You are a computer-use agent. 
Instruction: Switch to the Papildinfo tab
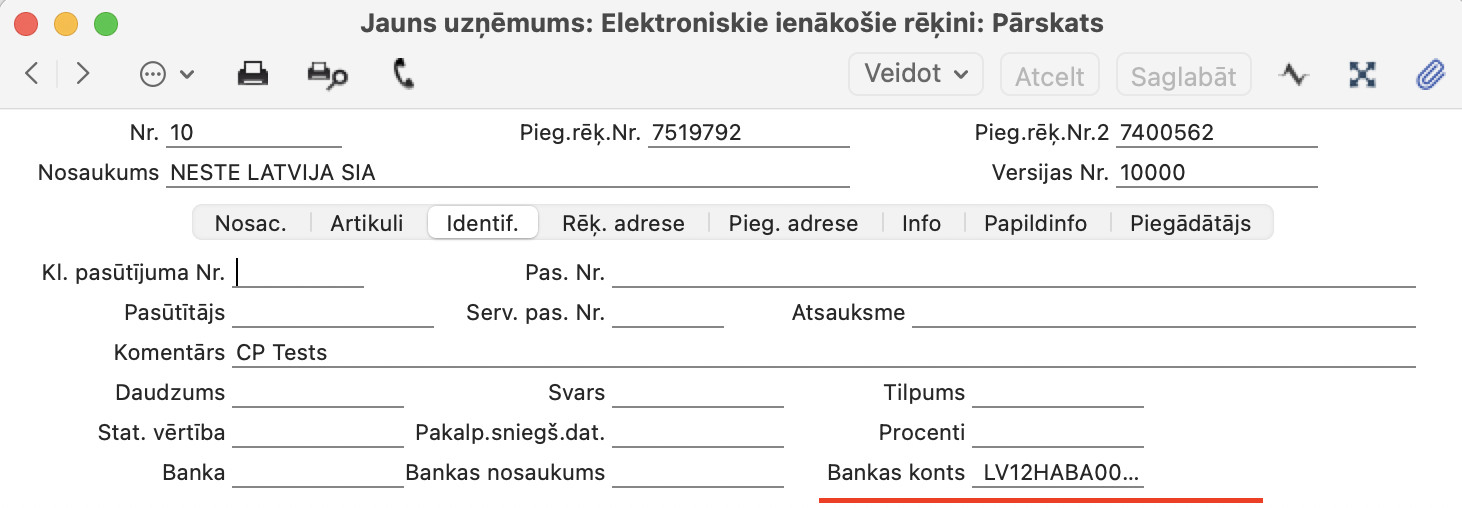coord(1035,223)
